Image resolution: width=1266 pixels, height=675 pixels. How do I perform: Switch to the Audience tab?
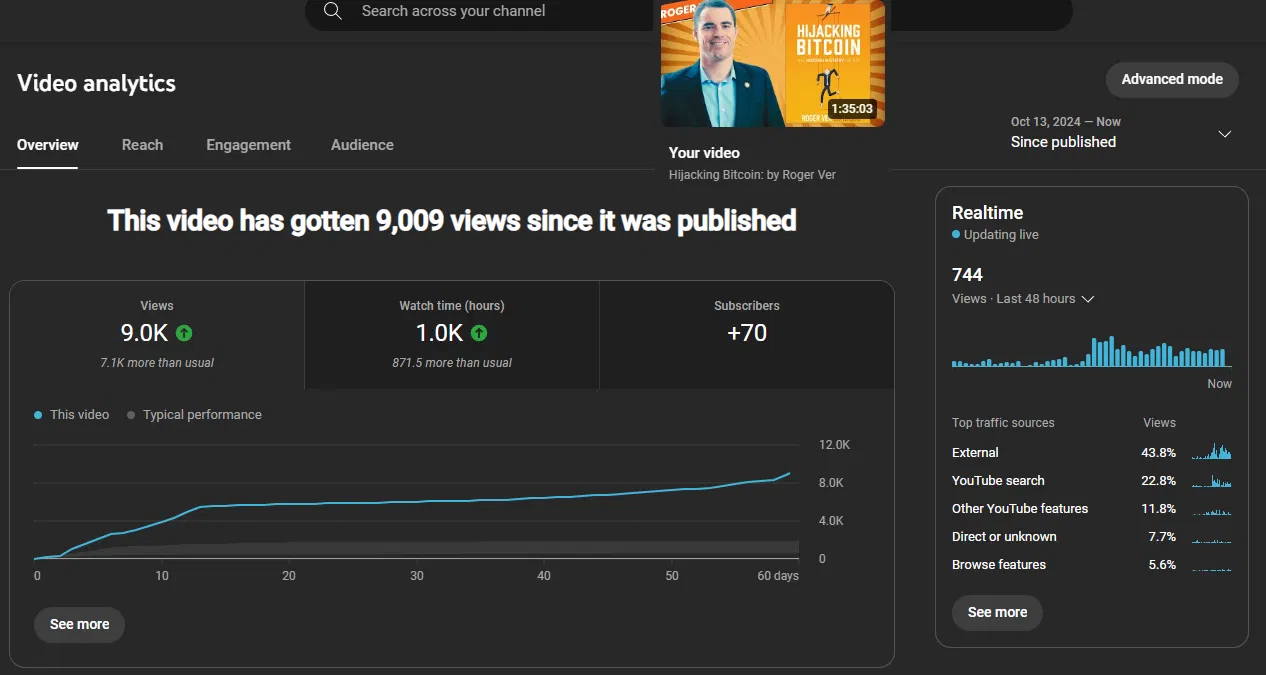tap(362, 145)
